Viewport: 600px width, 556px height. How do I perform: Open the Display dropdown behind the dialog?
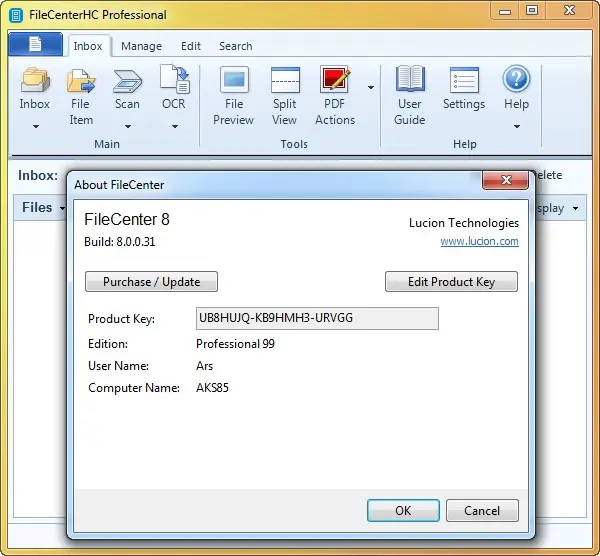click(x=558, y=209)
